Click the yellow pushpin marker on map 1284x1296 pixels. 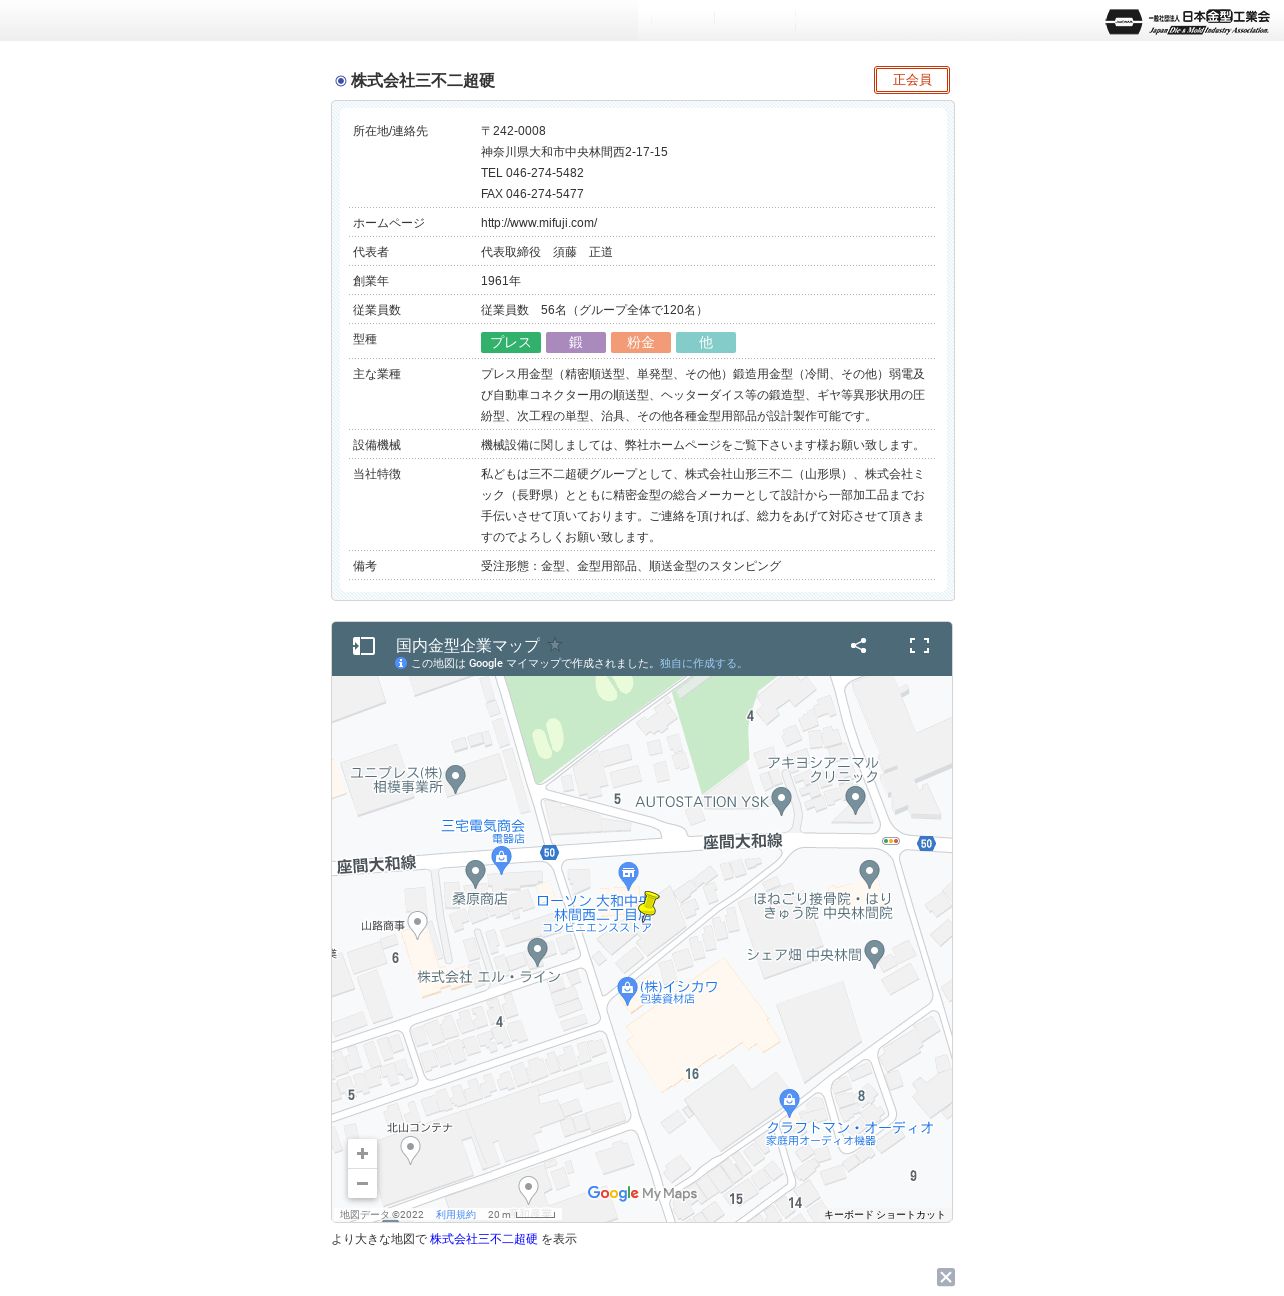(648, 904)
